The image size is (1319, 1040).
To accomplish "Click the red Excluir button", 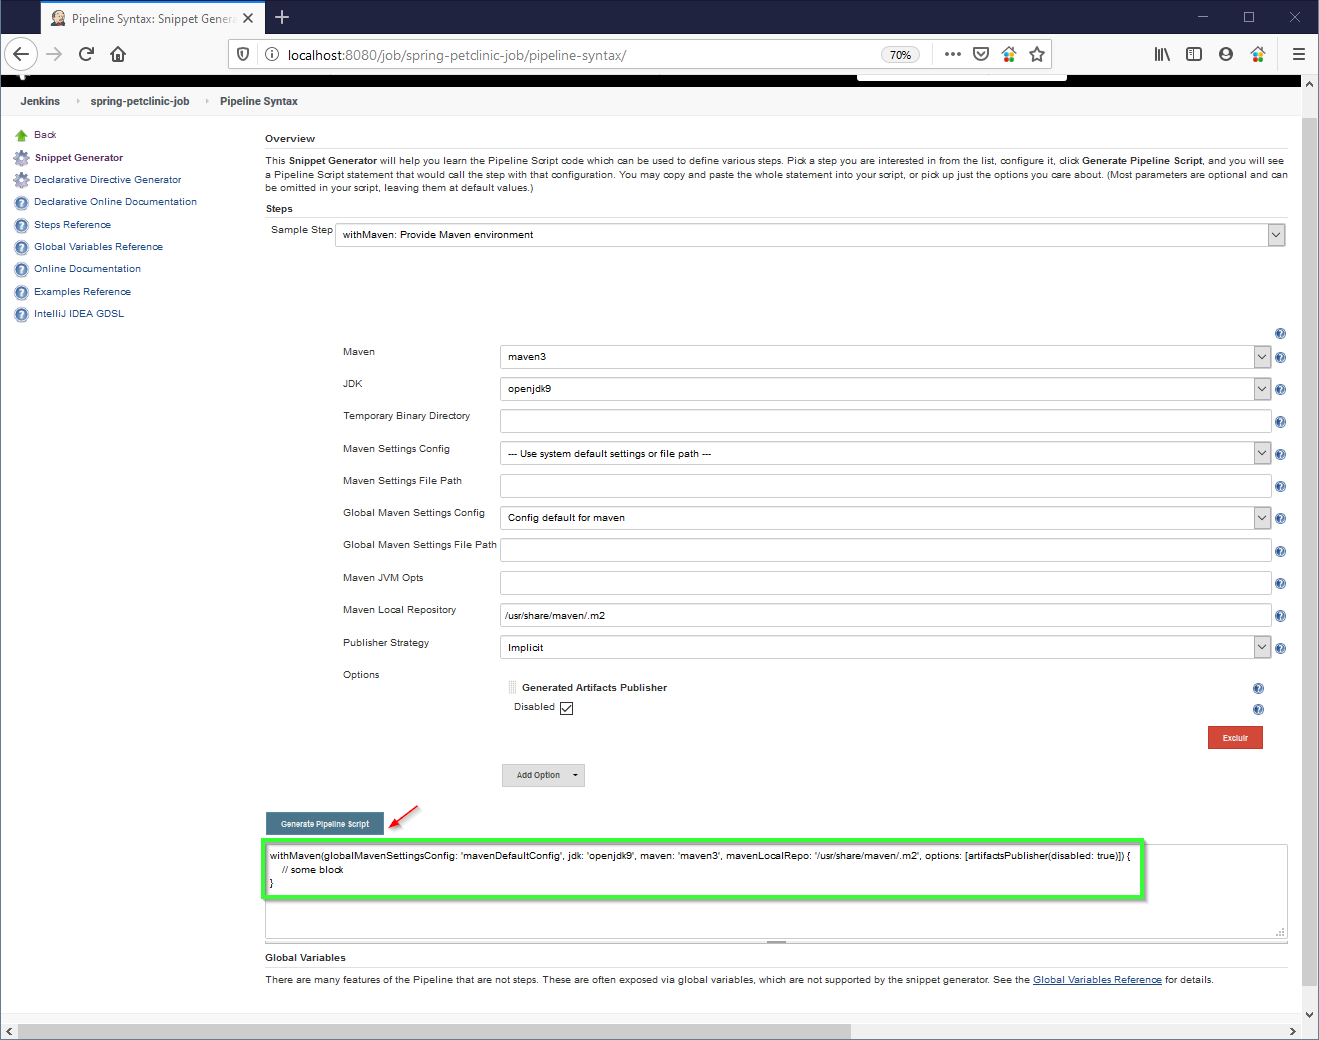I will pyautogui.click(x=1235, y=738).
